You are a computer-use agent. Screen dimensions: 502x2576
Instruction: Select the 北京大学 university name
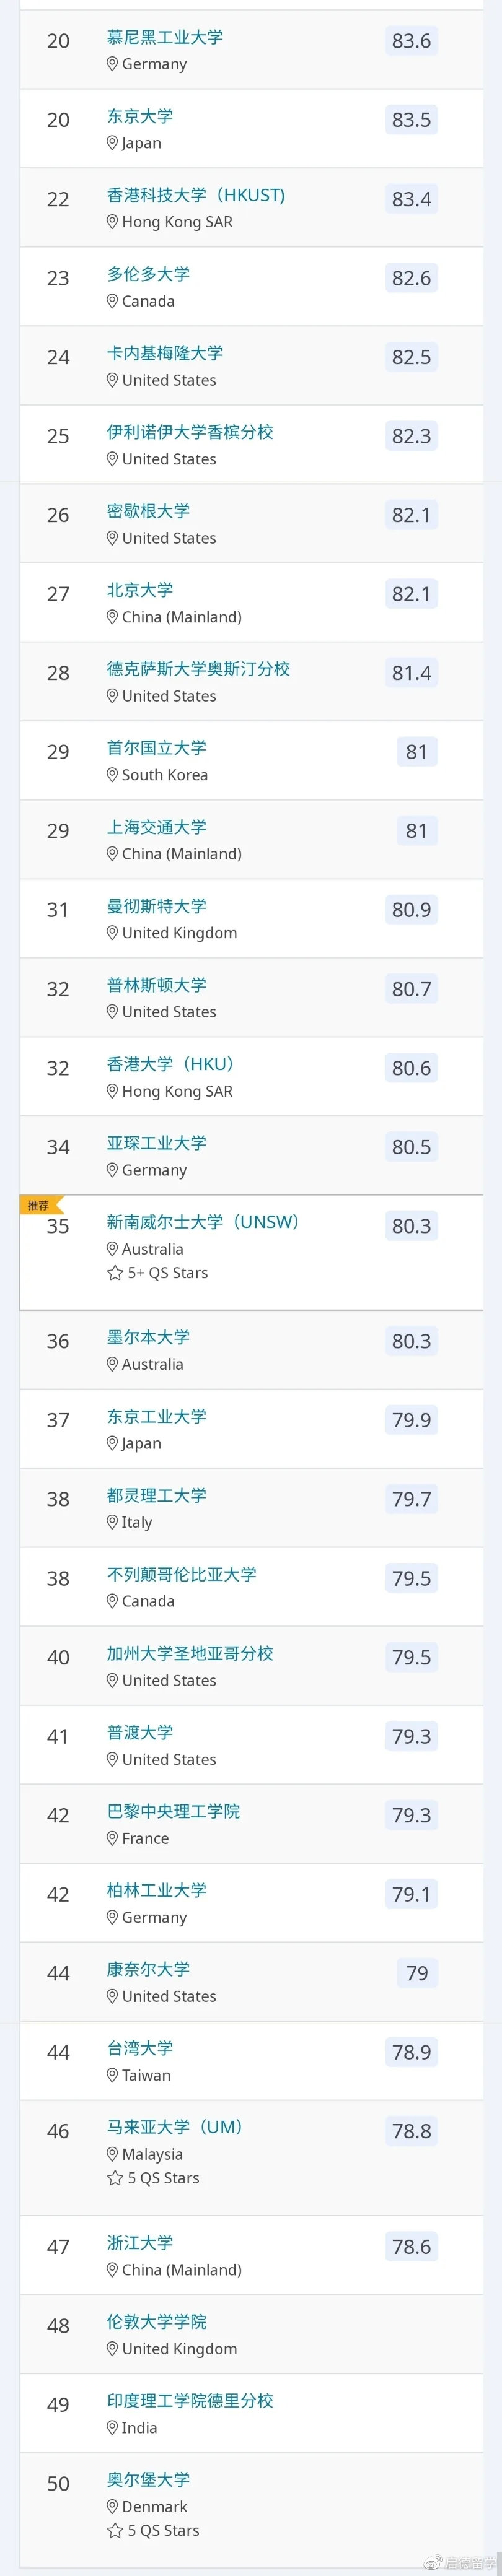click(140, 590)
